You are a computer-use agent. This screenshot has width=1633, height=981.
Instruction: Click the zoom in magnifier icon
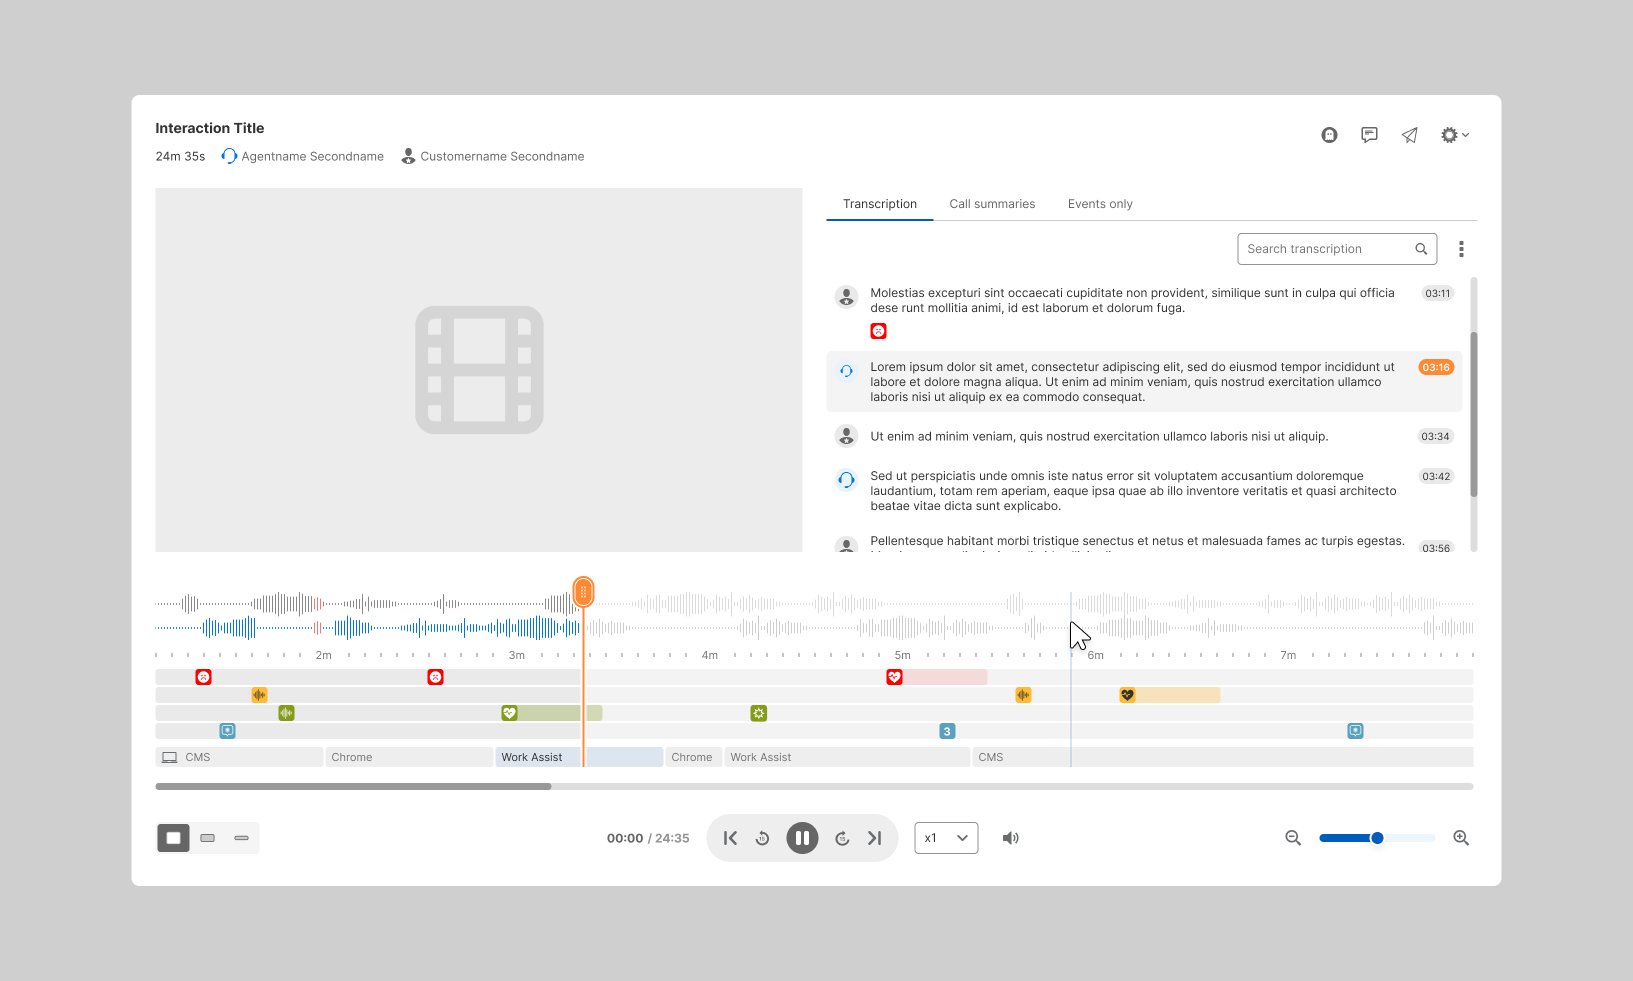1461,838
